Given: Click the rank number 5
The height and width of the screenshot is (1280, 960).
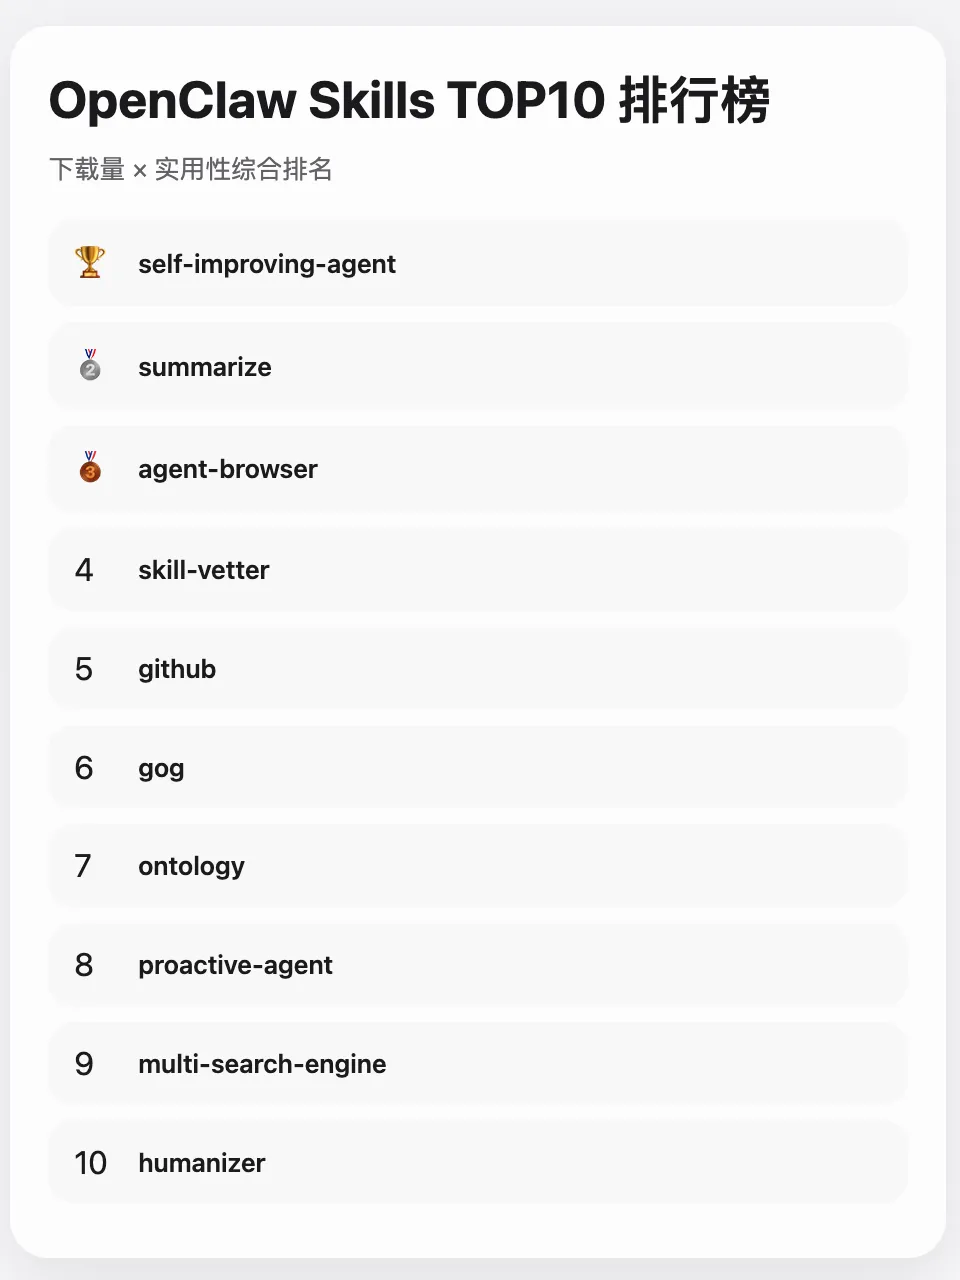Looking at the screenshot, I should (x=84, y=669).
